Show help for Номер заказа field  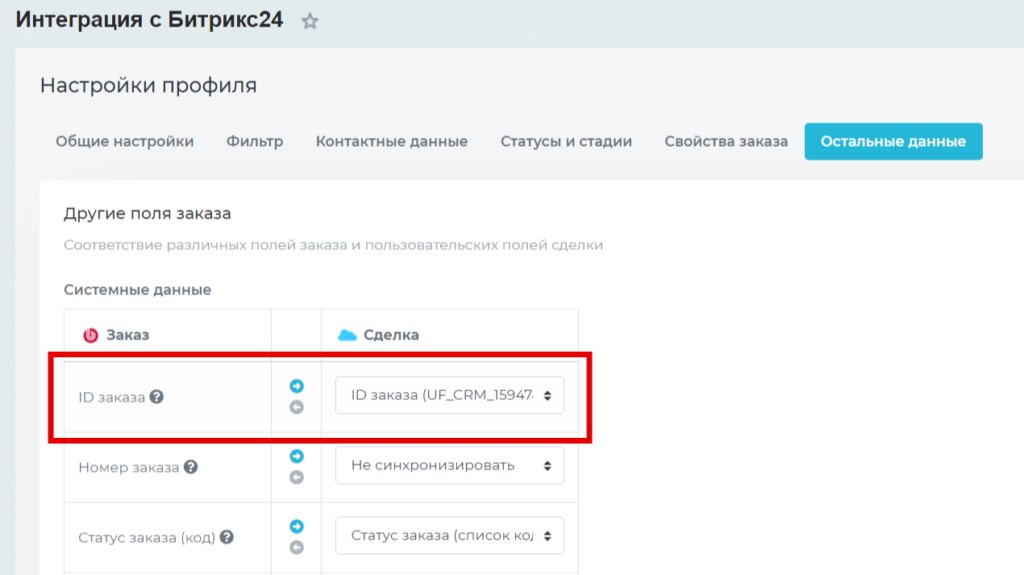tap(191, 467)
